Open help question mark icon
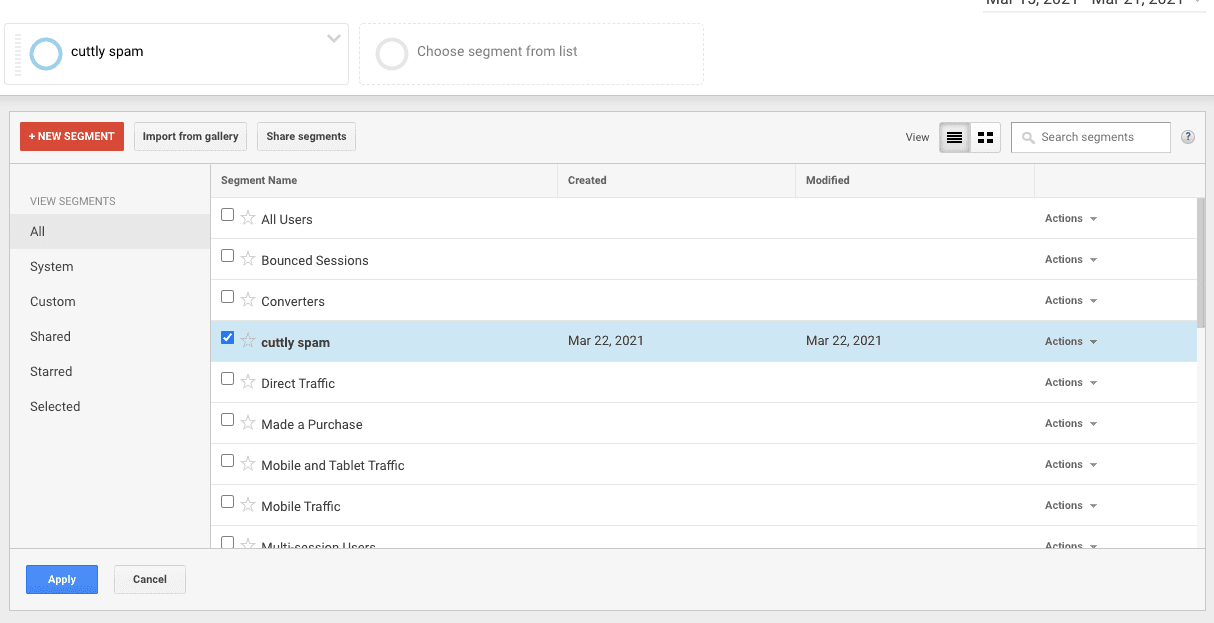The width and height of the screenshot is (1214, 623). pos(1188,137)
